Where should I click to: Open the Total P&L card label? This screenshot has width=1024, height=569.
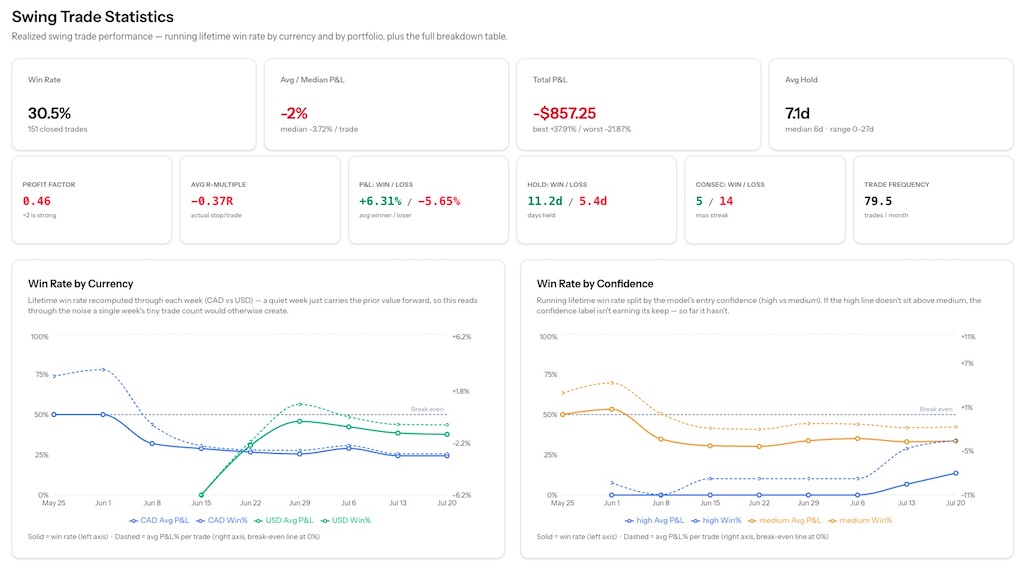[x=550, y=80]
